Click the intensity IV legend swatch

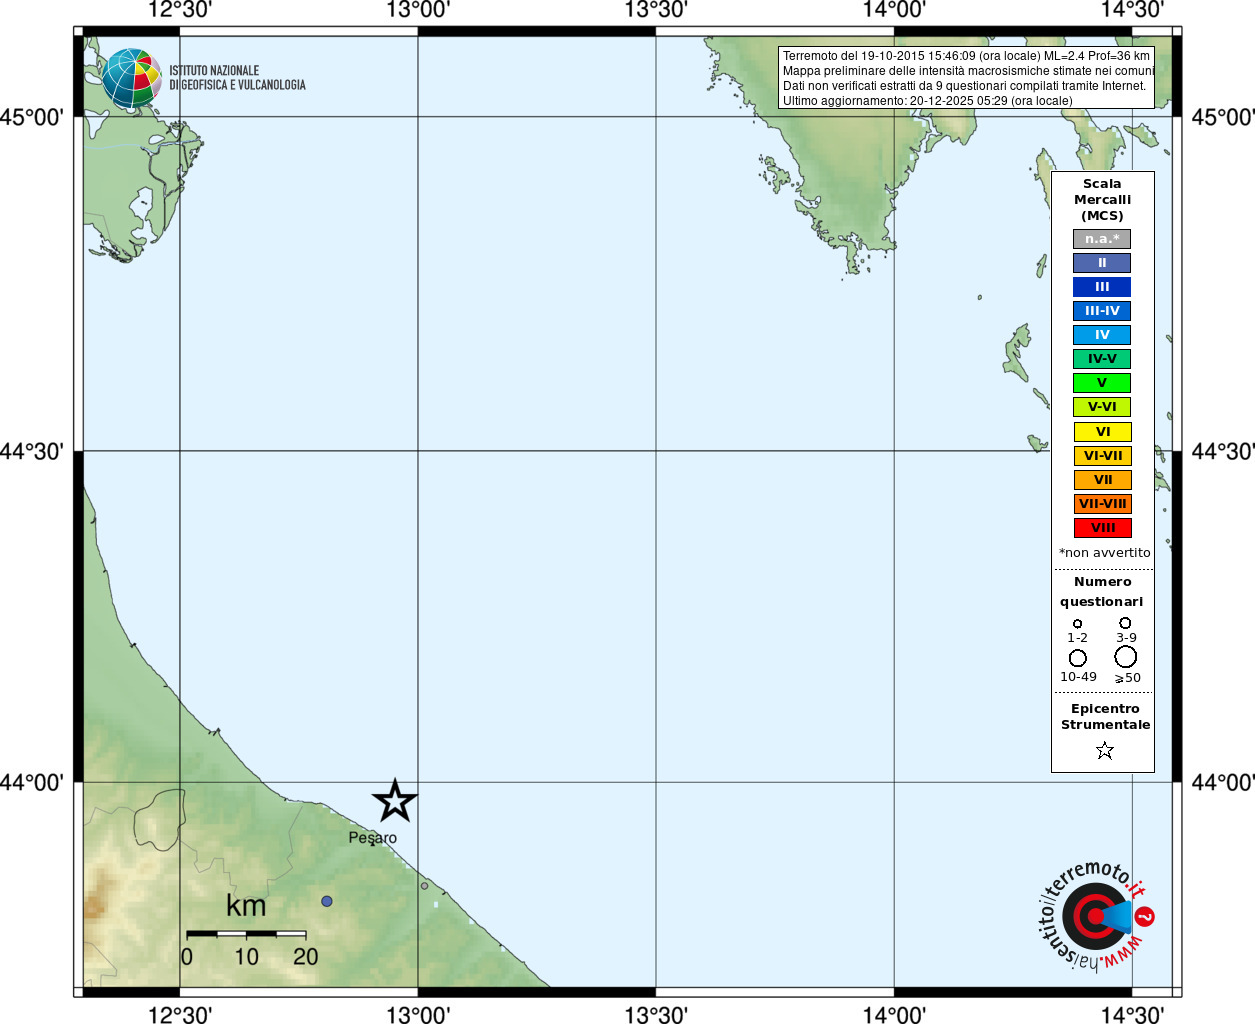pos(1102,335)
